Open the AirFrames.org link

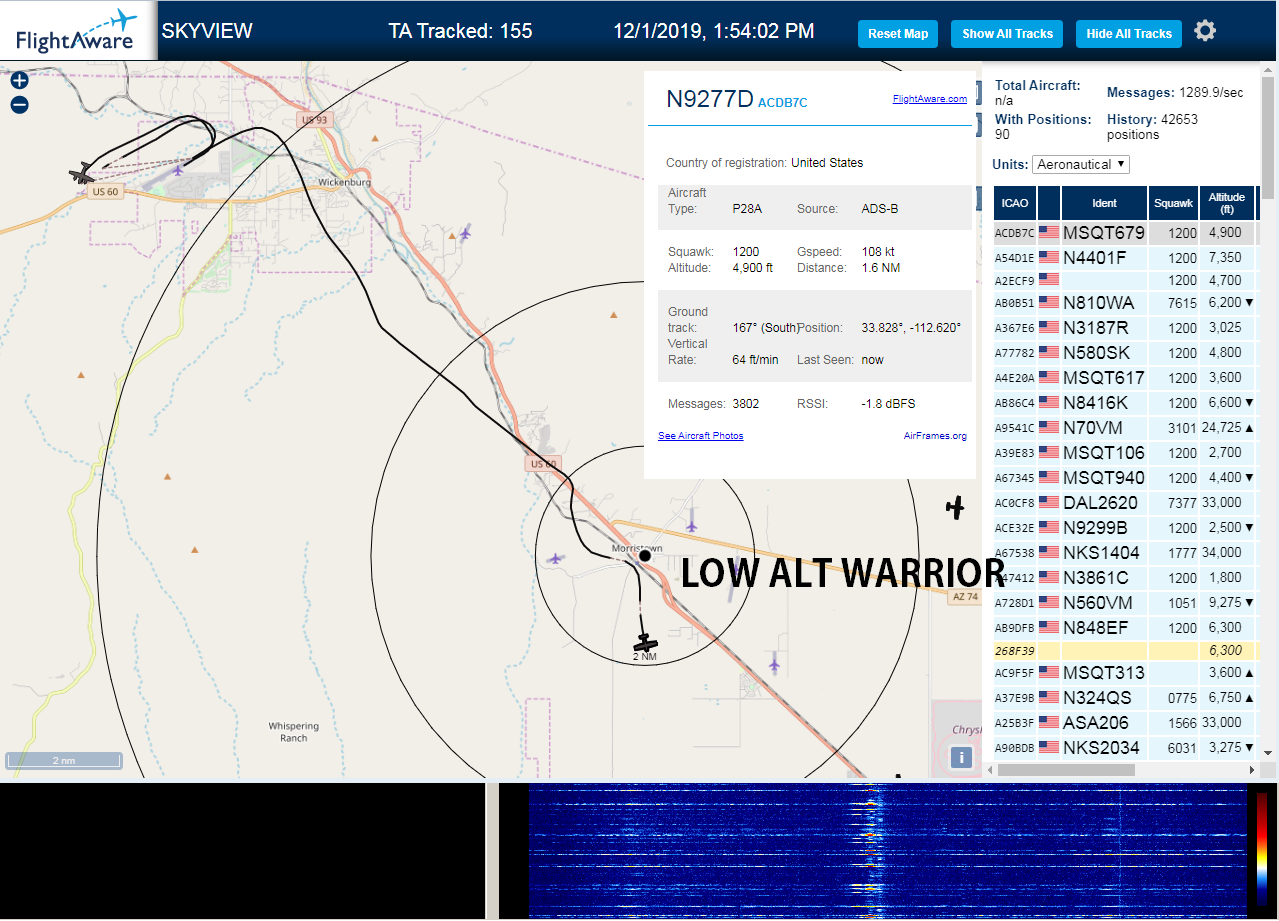point(935,436)
